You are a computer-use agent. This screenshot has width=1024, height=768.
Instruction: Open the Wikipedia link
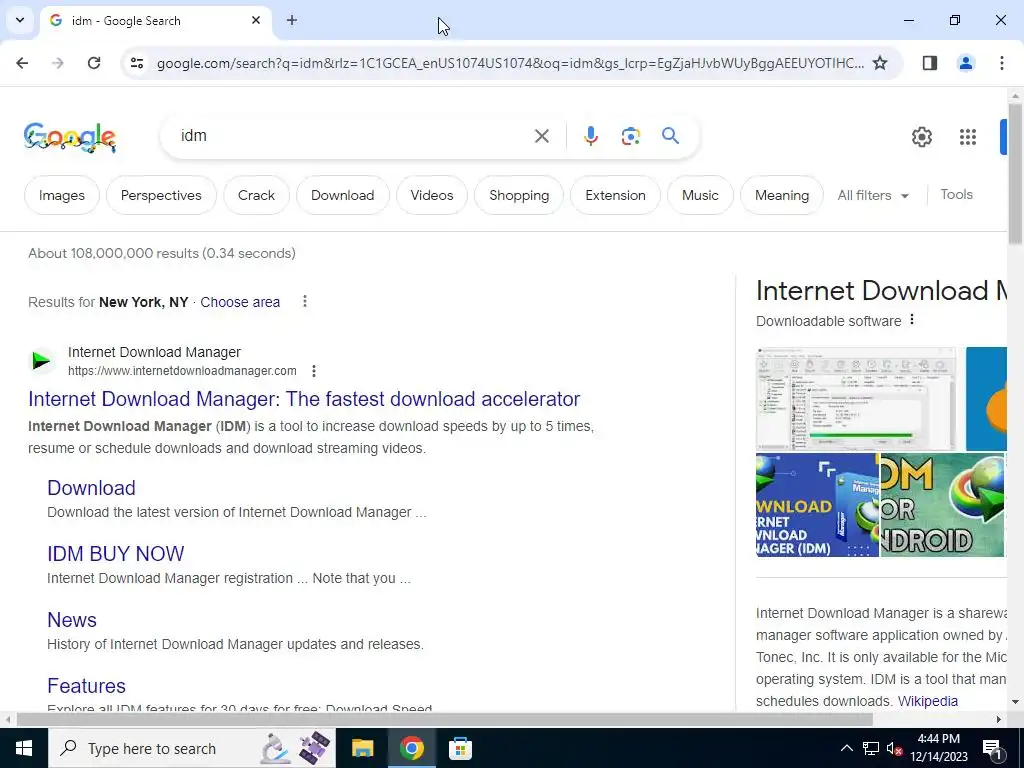point(927,701)
